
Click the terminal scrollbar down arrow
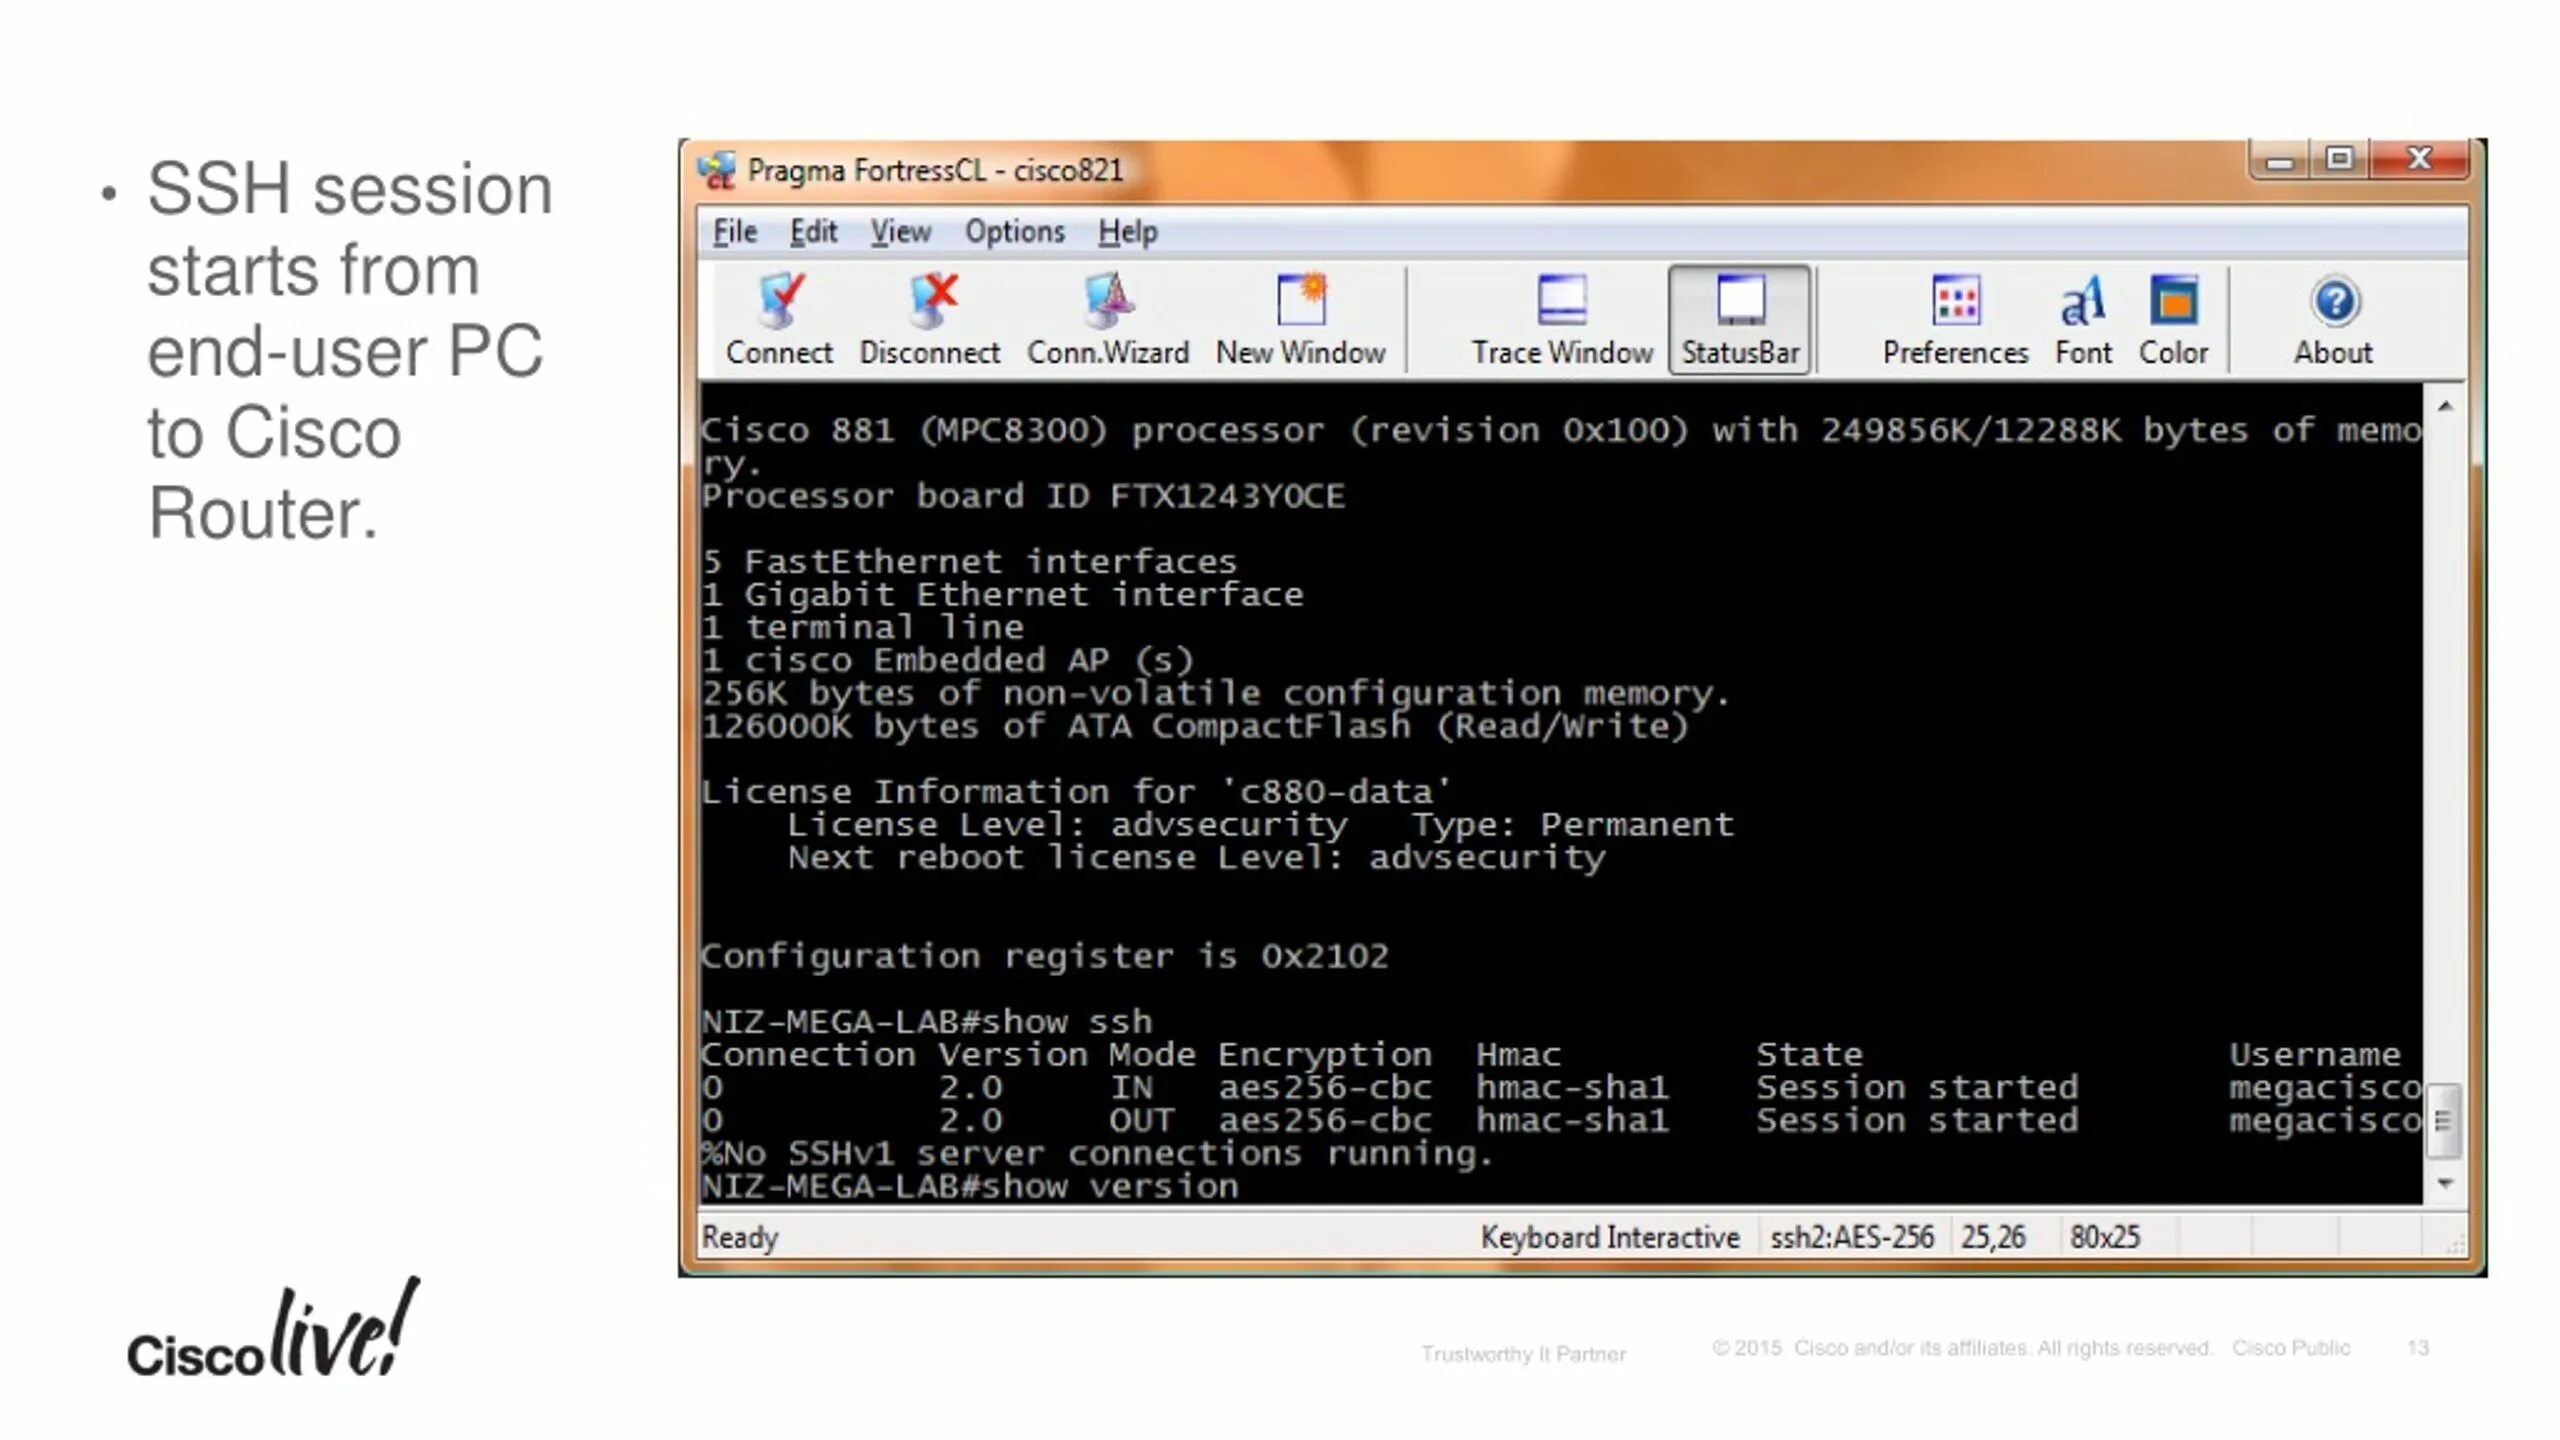tap(2445, 1184)
